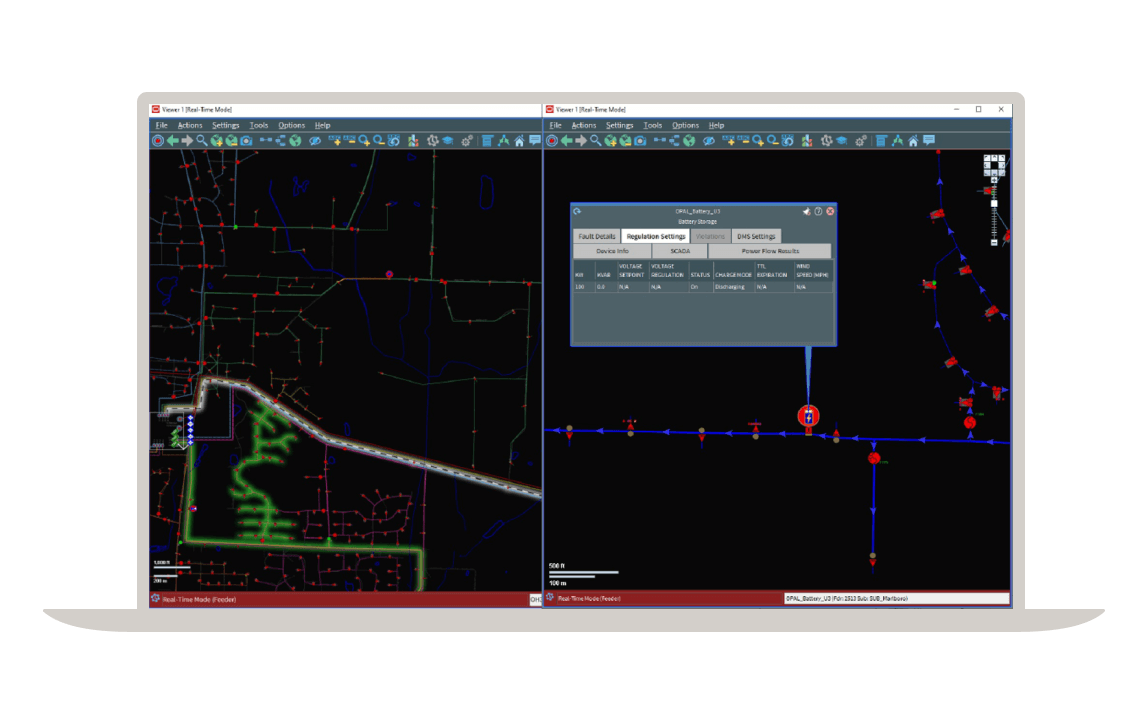Open the File menu in left viewer
This screenshot has height=724, width=1148.
(x=162, y=125)
